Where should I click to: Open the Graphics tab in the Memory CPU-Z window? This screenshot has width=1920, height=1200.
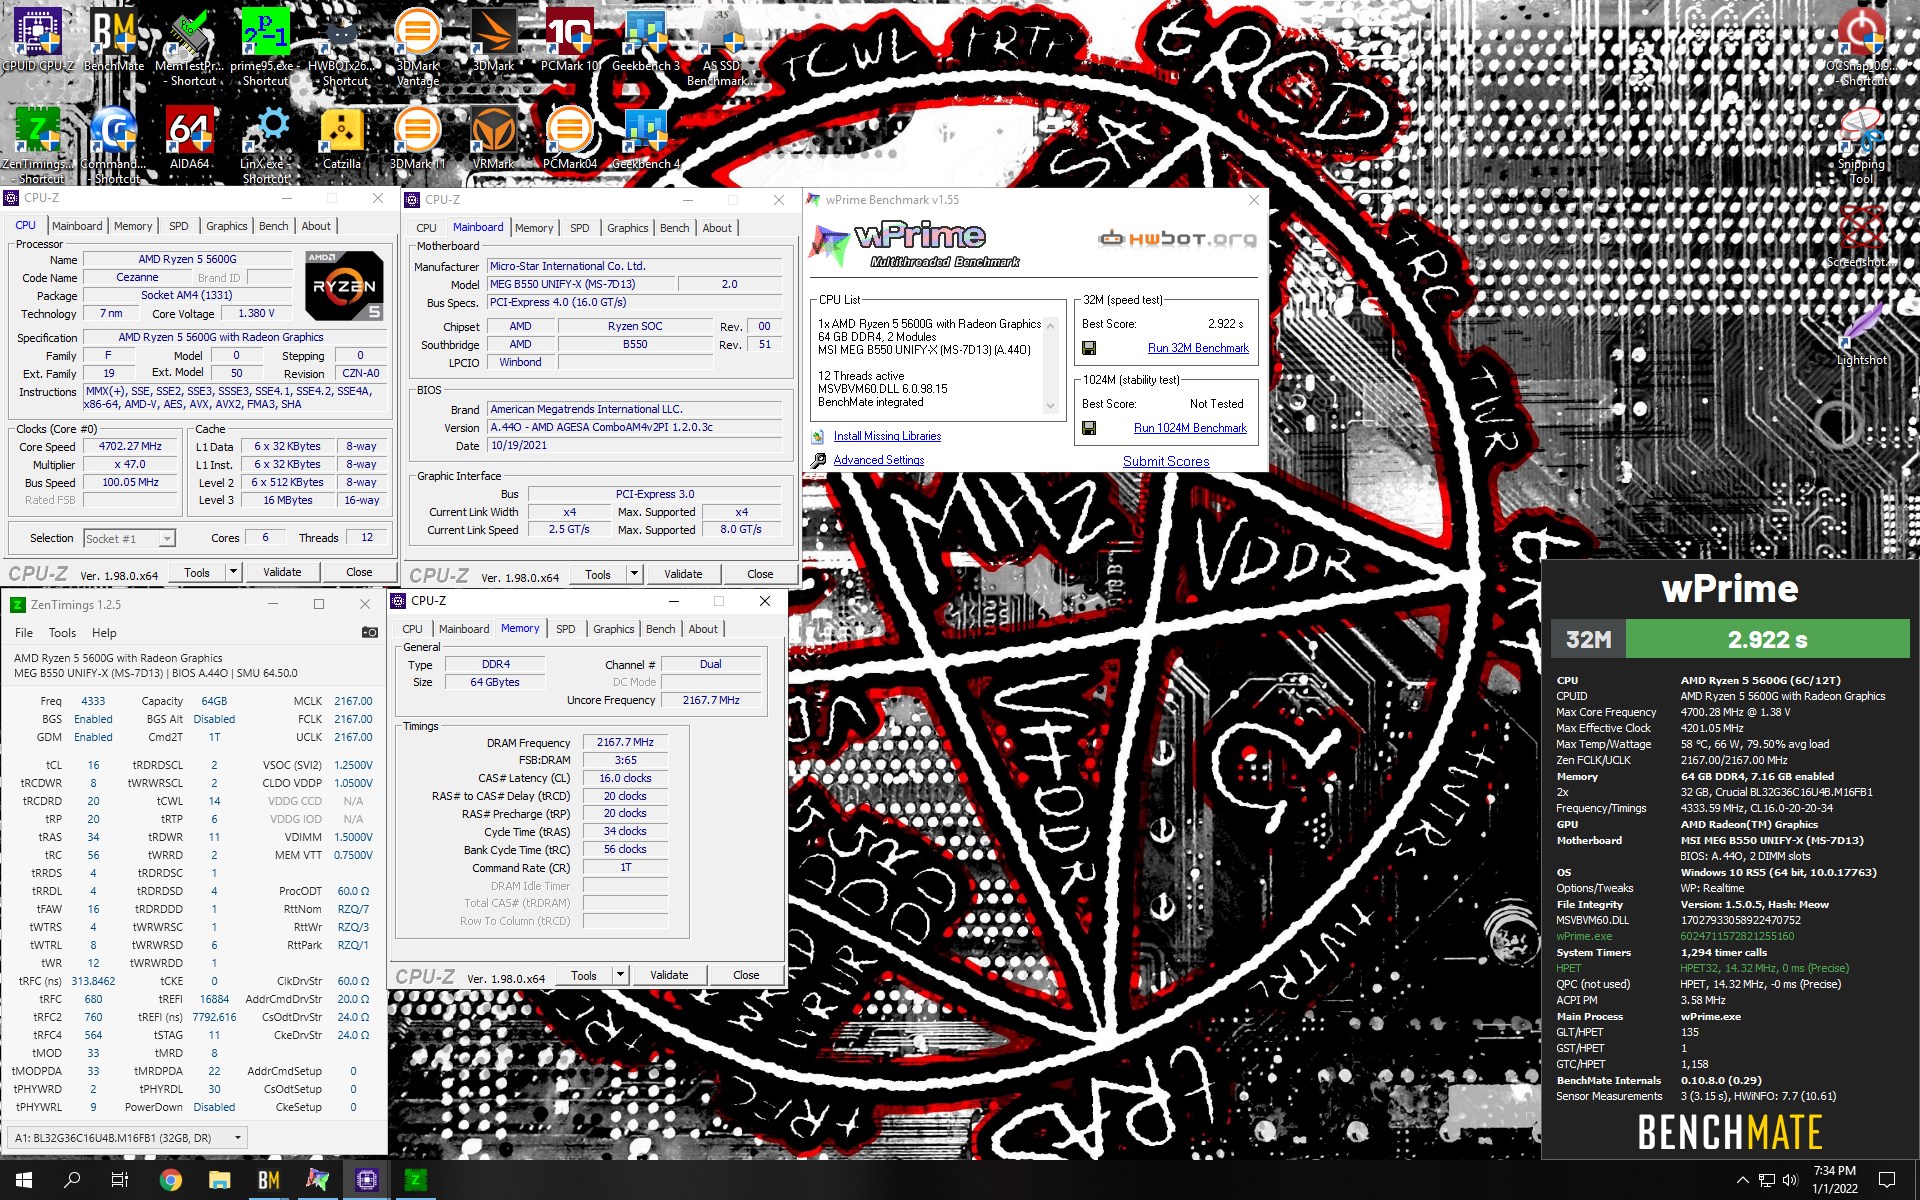point(614,629)
